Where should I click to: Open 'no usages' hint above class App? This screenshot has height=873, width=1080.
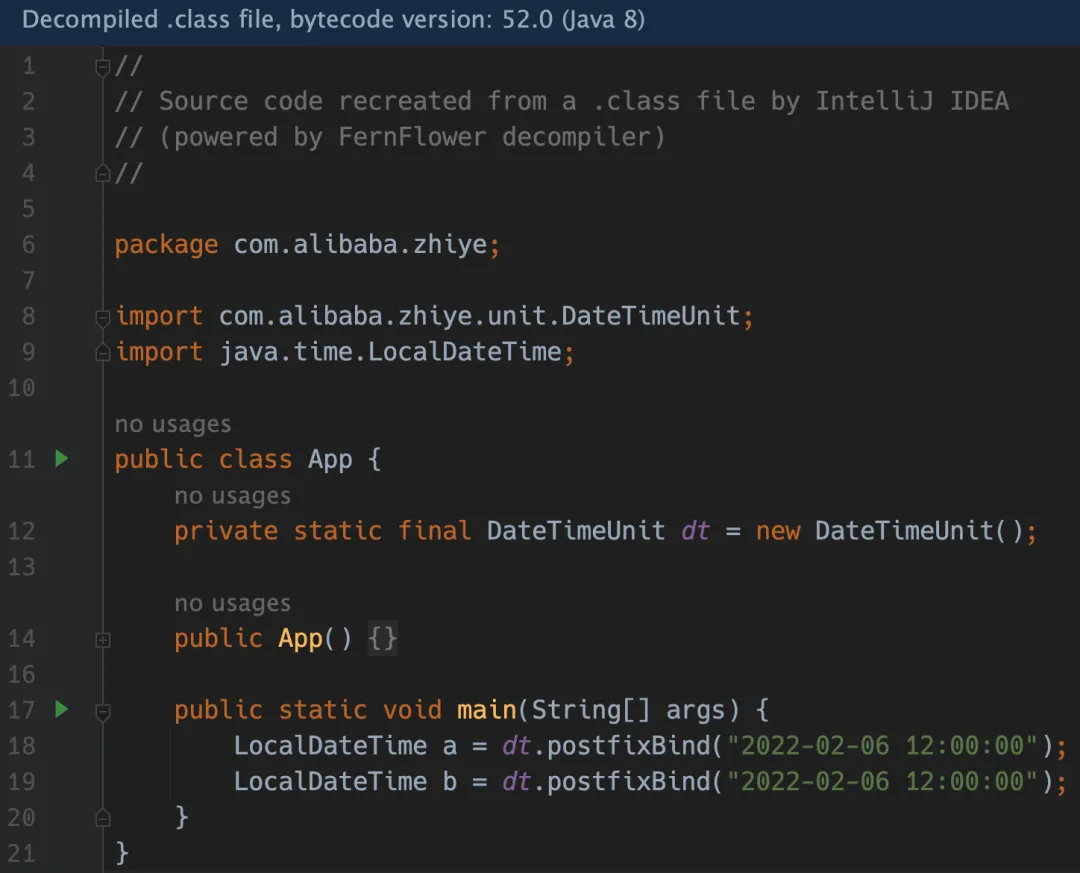tap(173, 424)
